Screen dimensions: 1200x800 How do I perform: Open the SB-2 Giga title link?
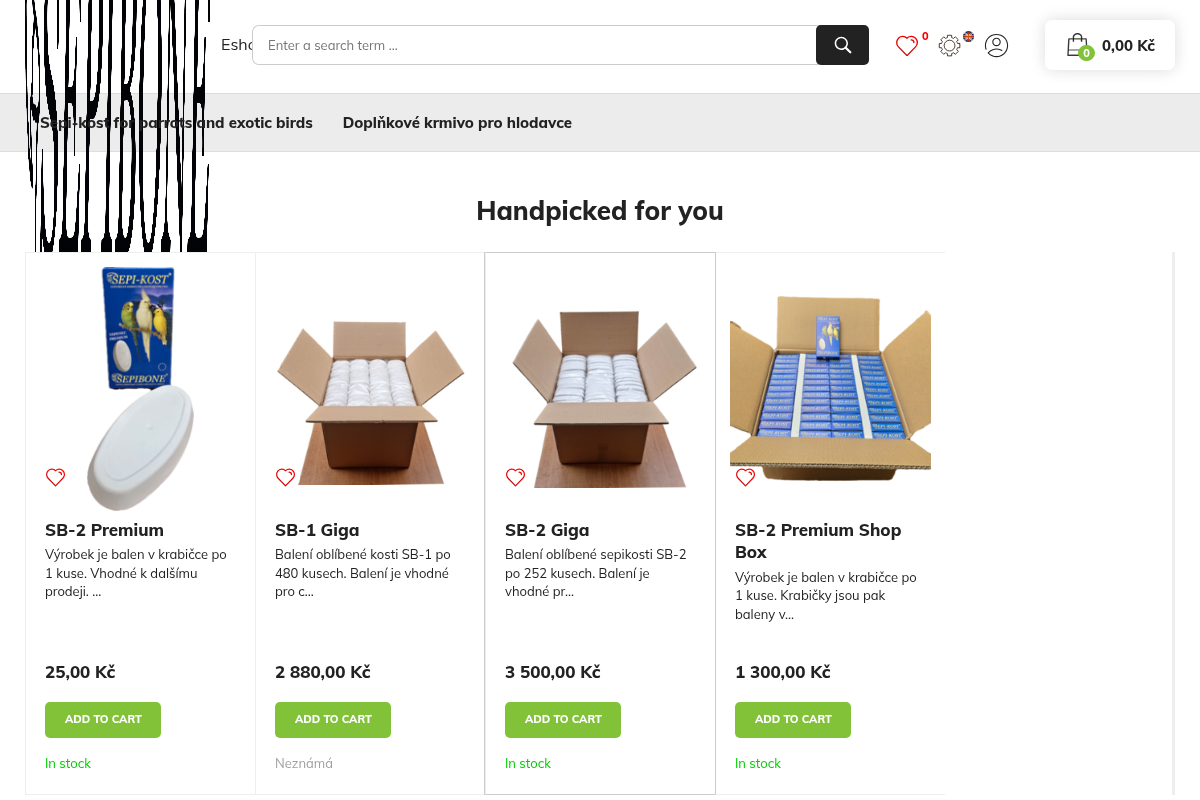[547, 530]
